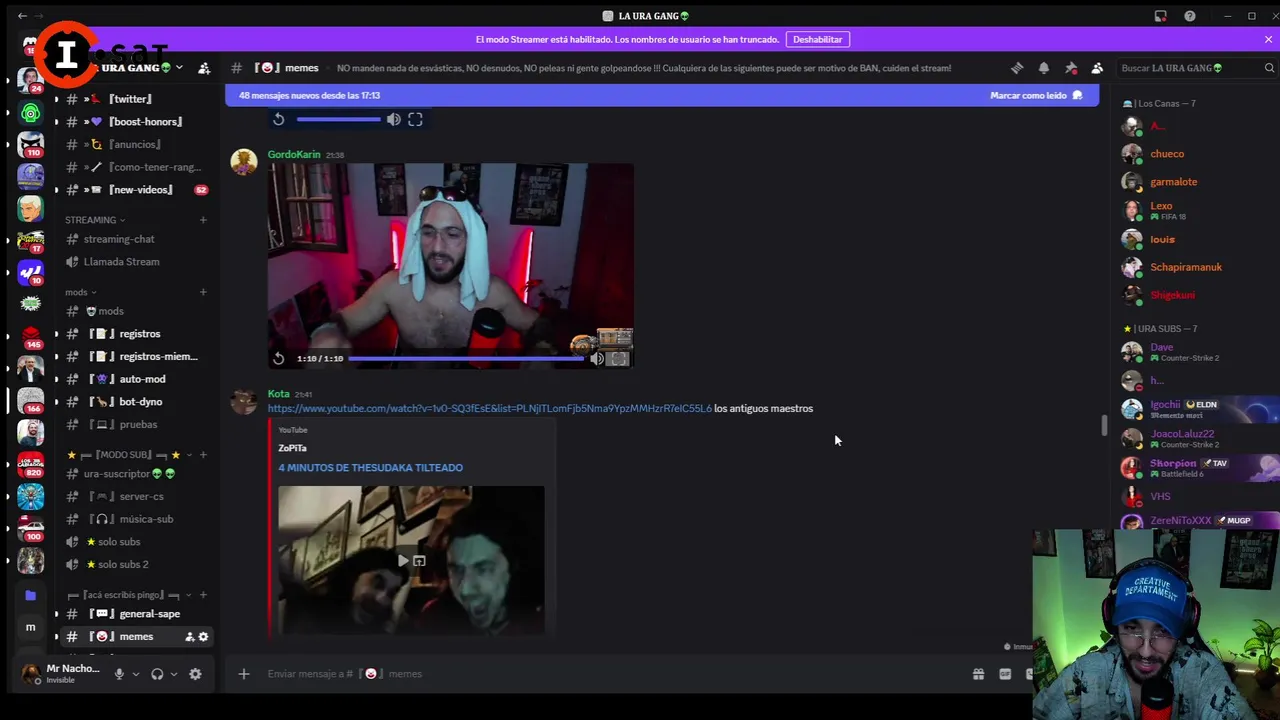Open the inbox icon in title bar
The image size is (1280, 720).
click(x=1160, y=16)
